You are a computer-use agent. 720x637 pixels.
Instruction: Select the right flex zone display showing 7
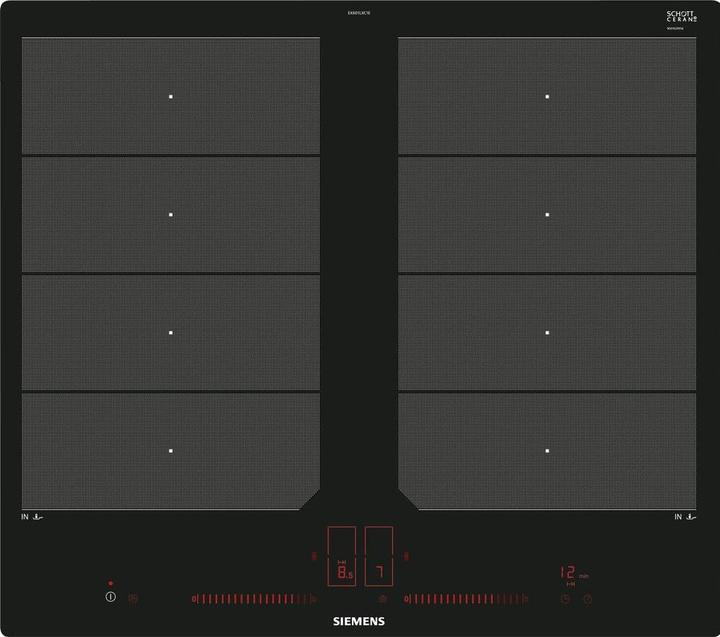379,557
